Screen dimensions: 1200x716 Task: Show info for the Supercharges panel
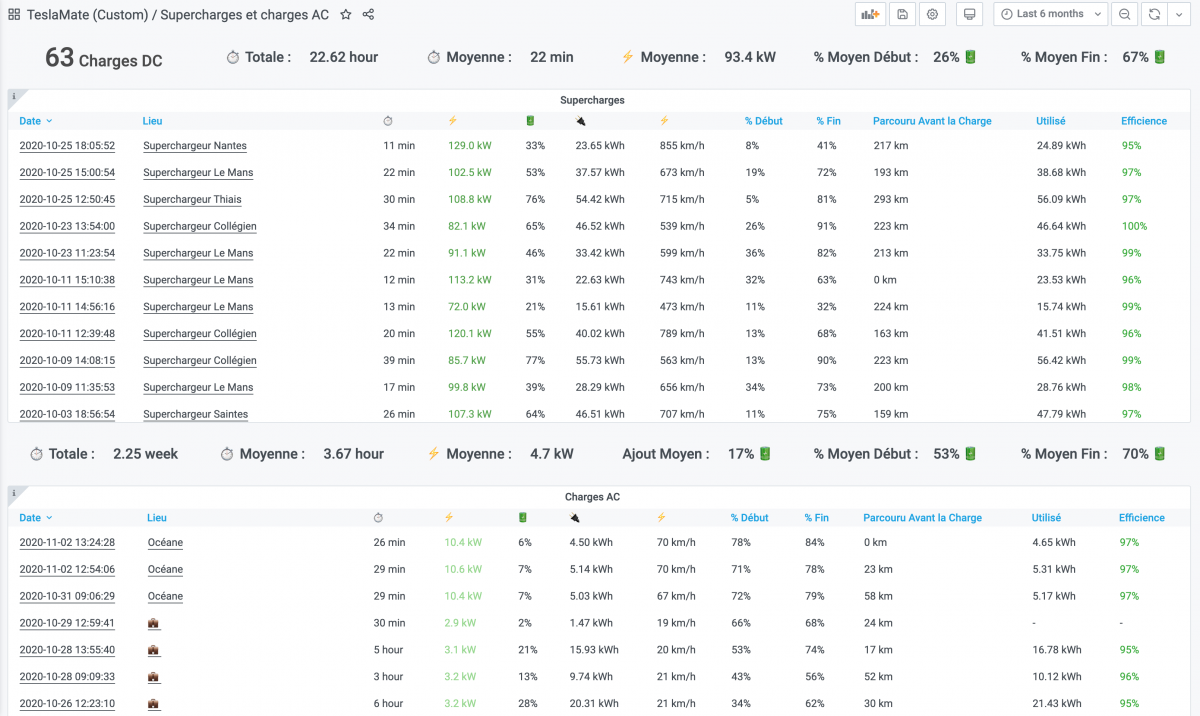point(13,96)
